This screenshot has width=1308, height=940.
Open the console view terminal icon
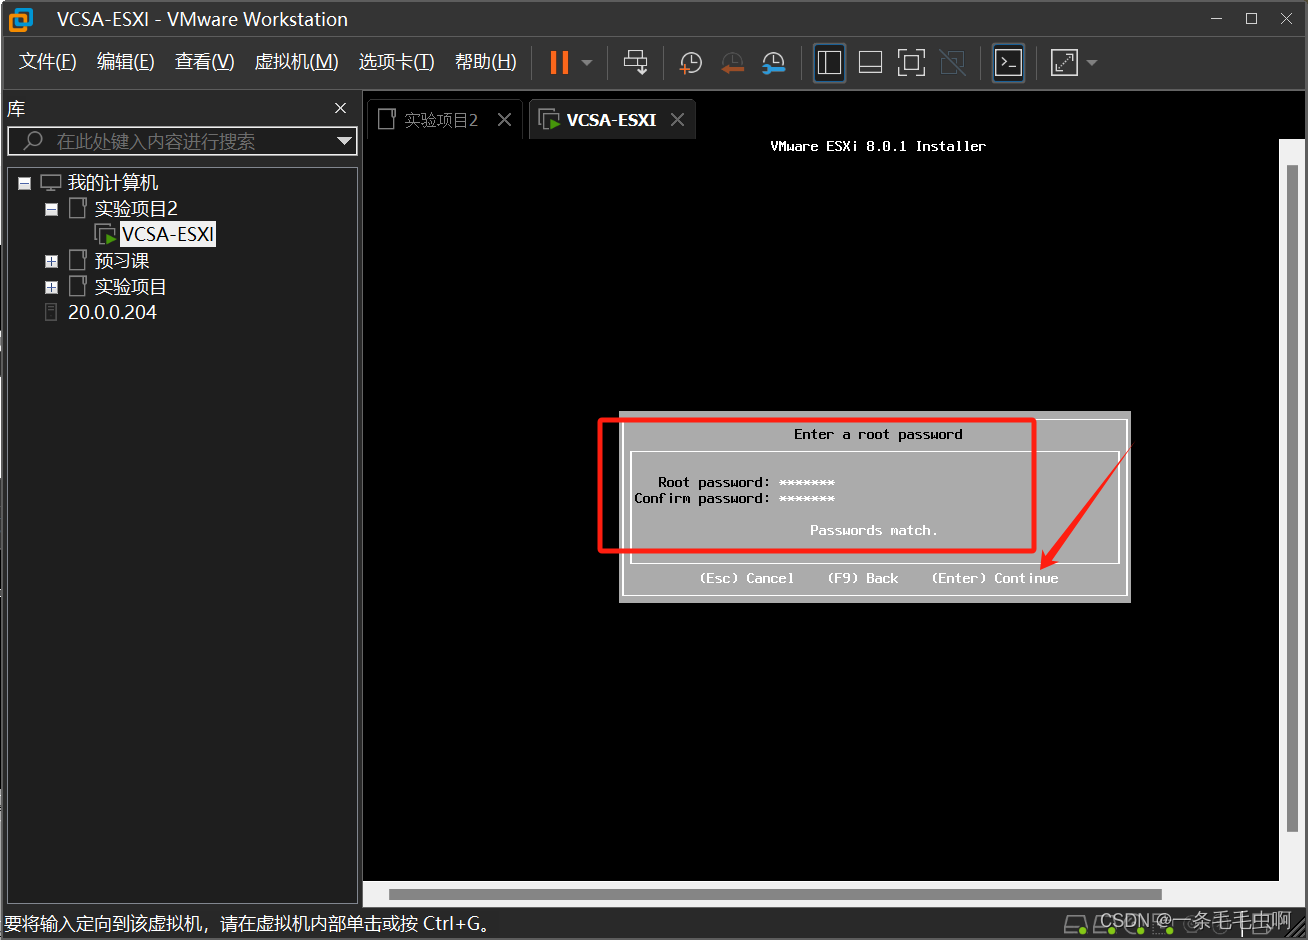1008,63
